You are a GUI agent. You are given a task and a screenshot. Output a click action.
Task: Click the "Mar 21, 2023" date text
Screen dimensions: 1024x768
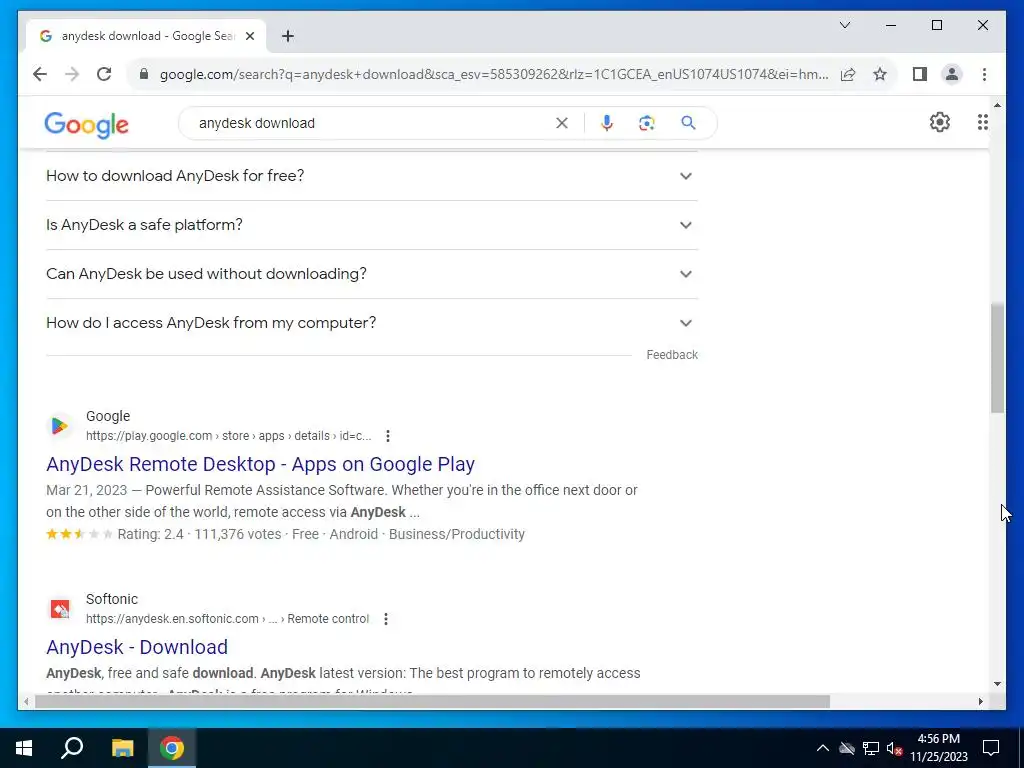coord(86,490)
